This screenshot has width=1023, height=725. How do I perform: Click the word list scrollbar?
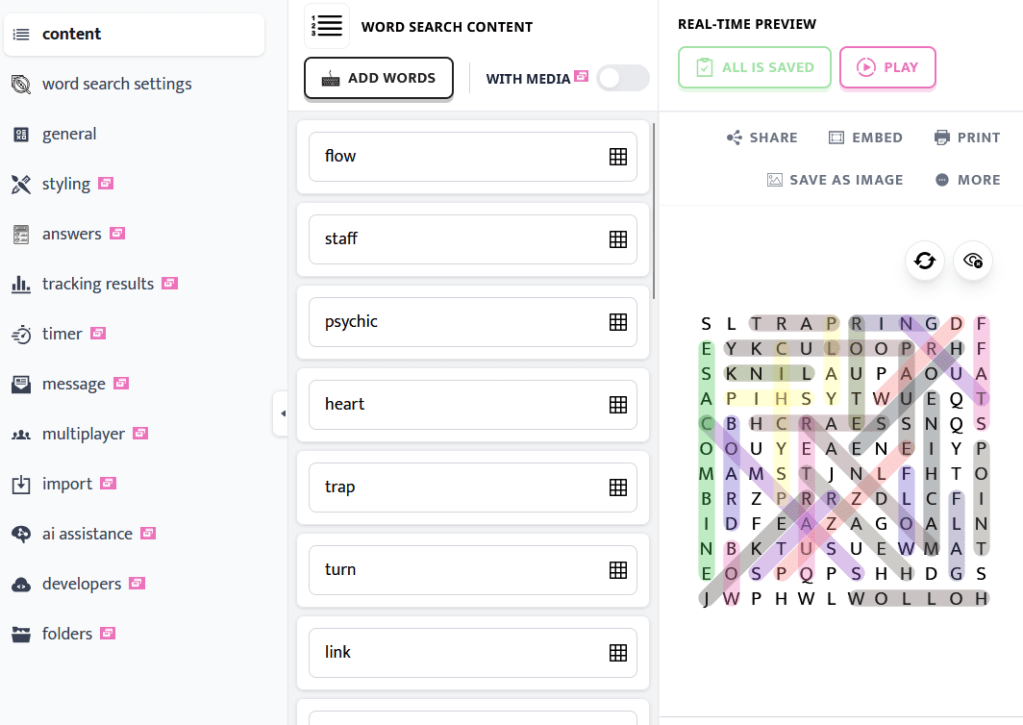[653, 210]
